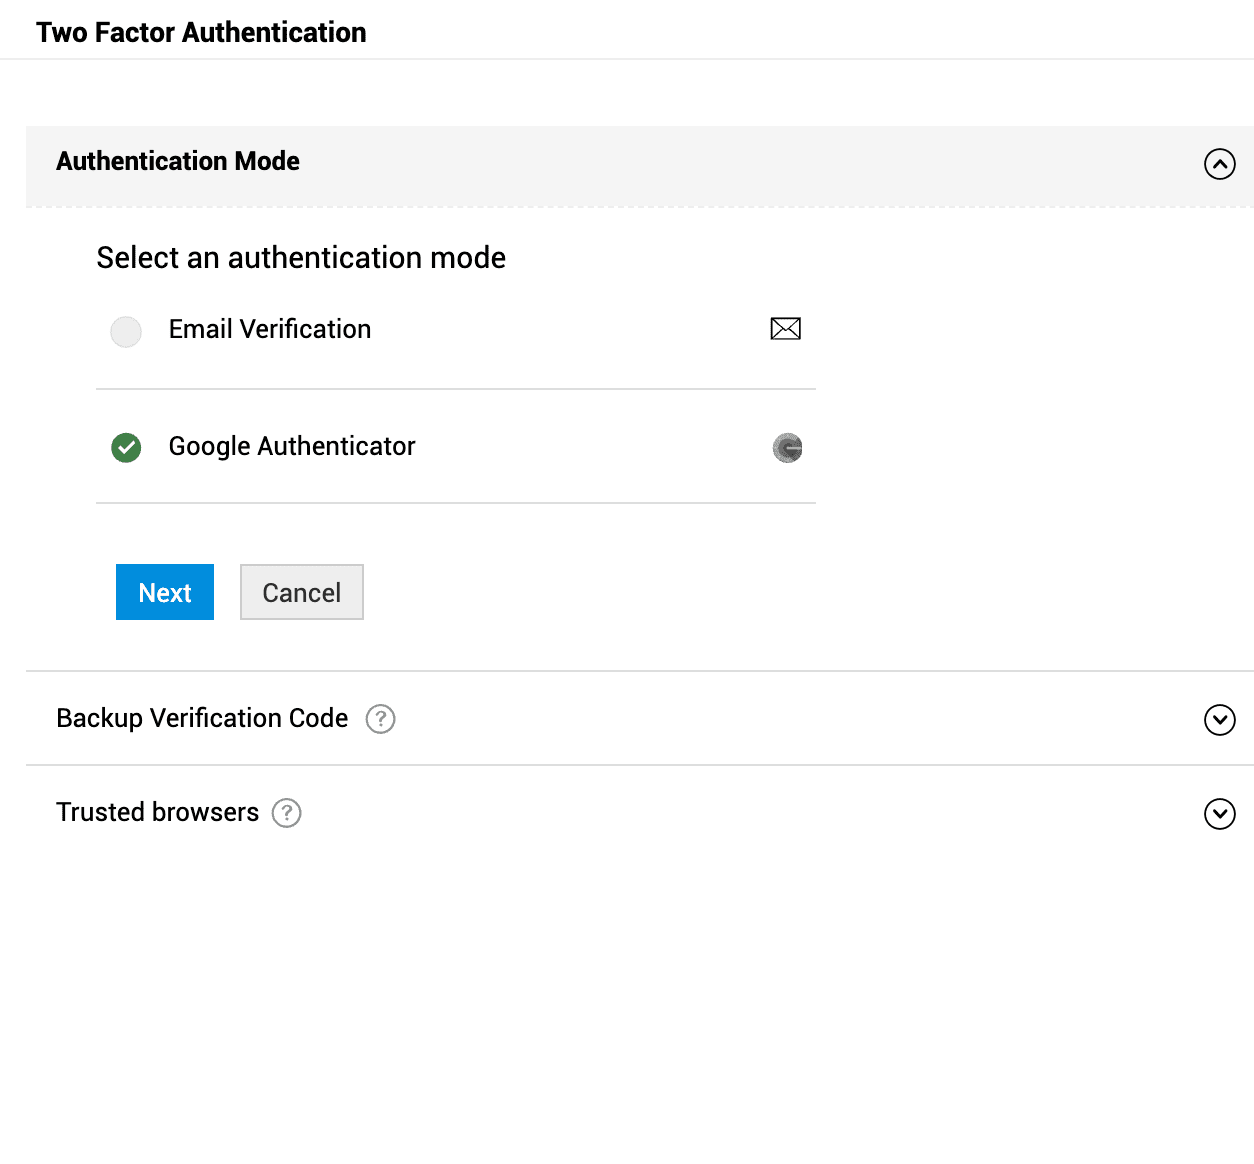
Task: Click help icon next to Trusted browsers
Action: pyautogui.click(x=287, y=813)
